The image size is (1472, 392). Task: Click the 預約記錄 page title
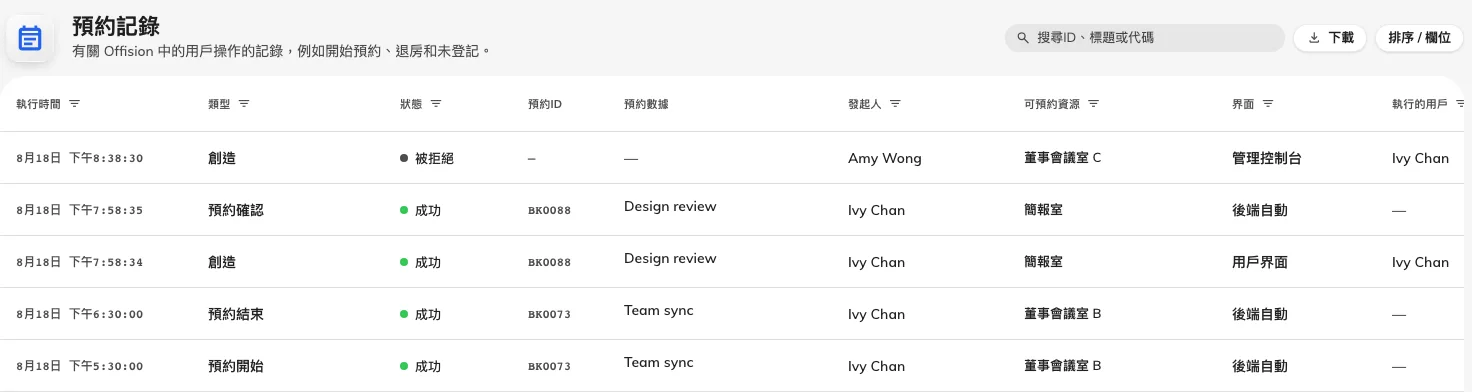click(x=116, y=27)
